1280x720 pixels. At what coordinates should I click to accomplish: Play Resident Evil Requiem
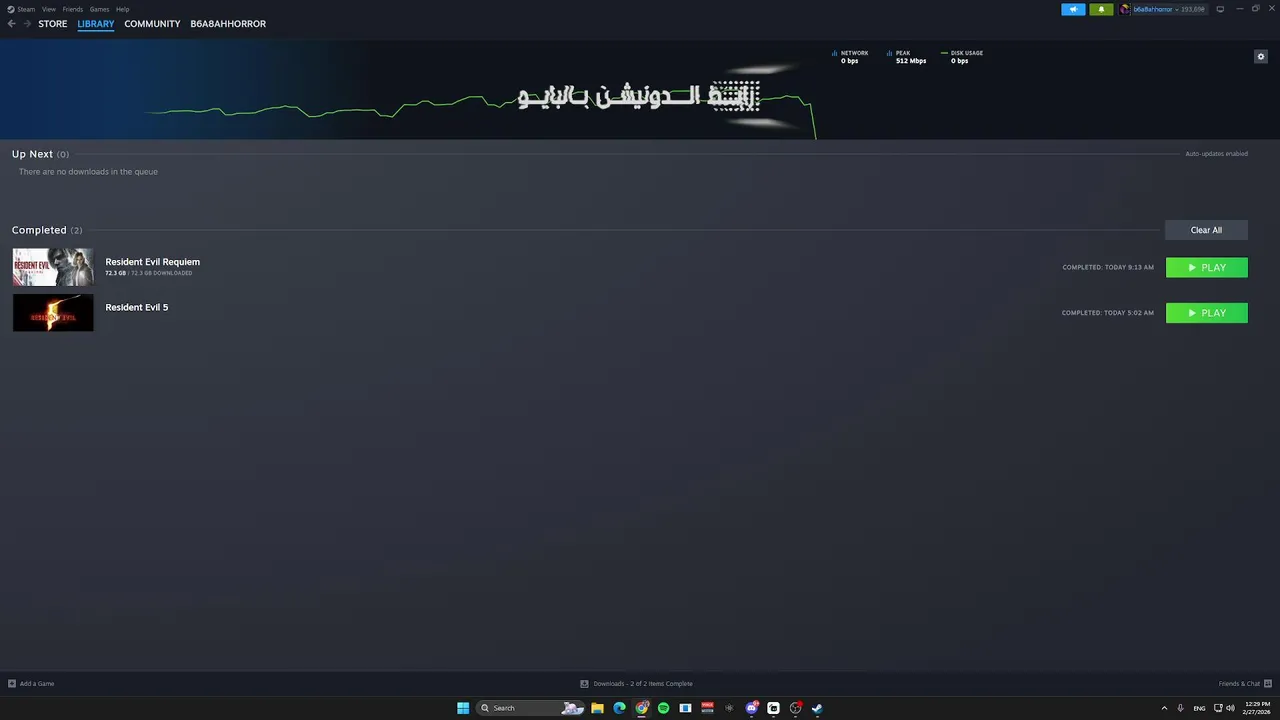coord(1207,267)
